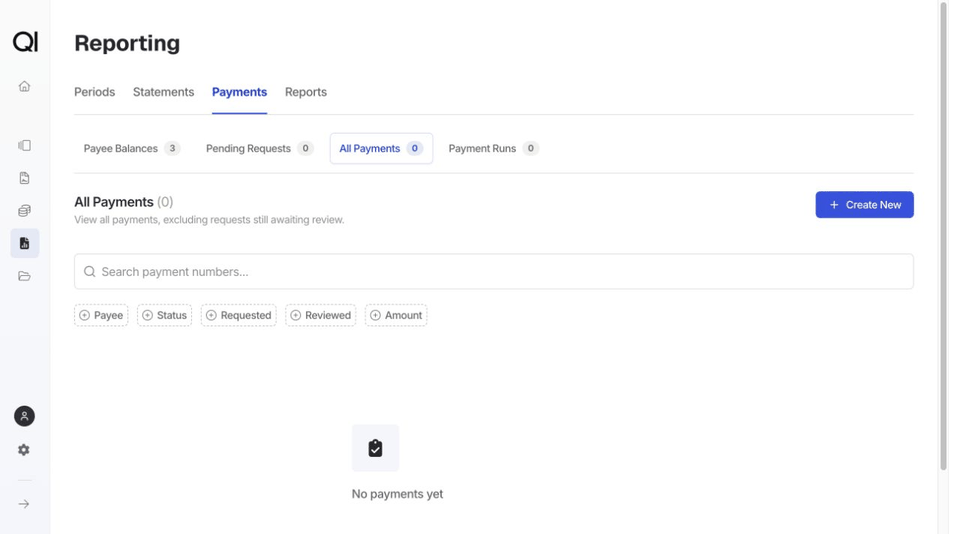This screenshot has height=540, width=960.
Task: Click the 'No payments yet' text
Action: pyautogui.click(x=397, y=494)
